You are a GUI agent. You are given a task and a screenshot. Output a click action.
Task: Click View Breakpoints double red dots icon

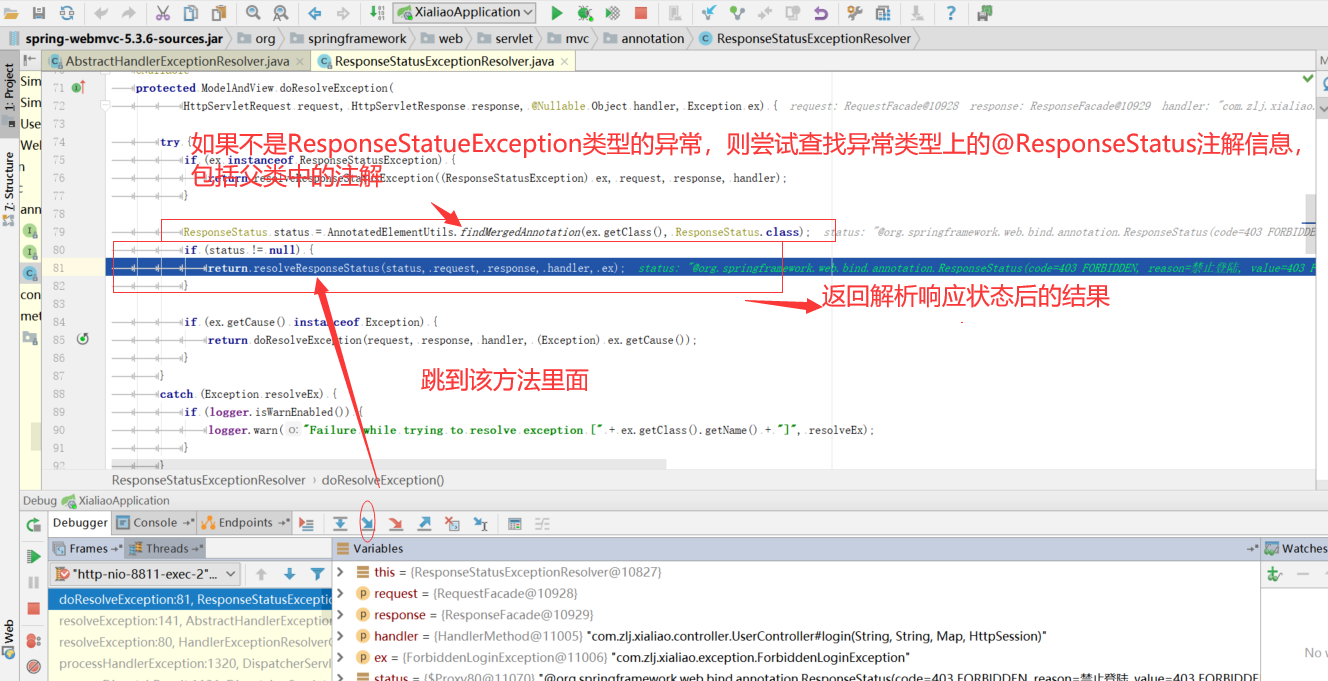33,640
